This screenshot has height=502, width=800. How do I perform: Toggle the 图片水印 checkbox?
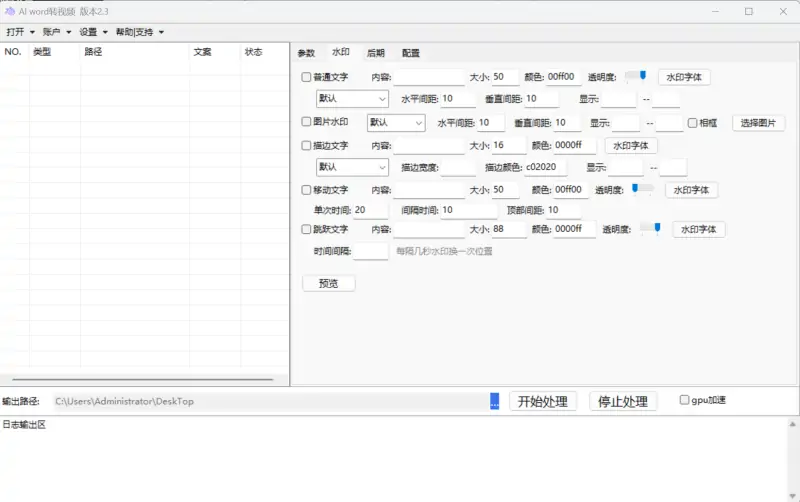307,122
